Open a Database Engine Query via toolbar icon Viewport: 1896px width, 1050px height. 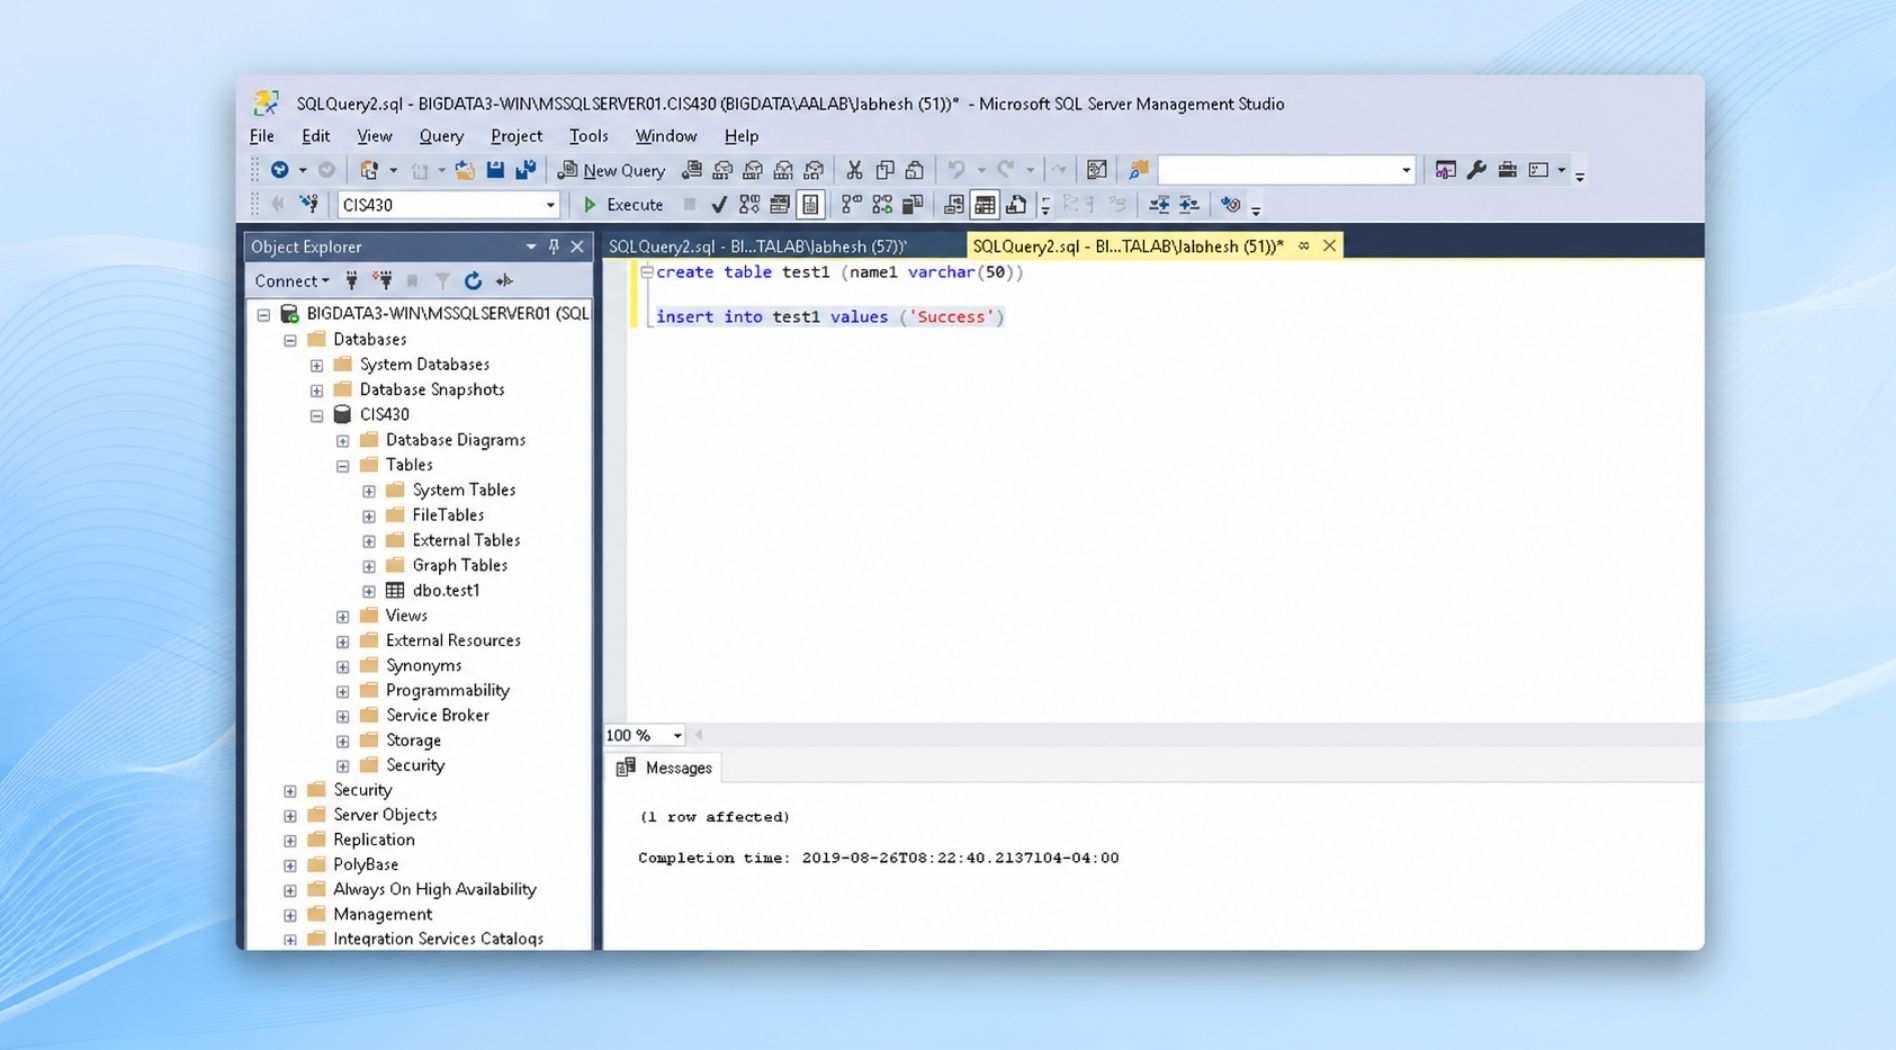pyautogui.click(x=691, y=170)
